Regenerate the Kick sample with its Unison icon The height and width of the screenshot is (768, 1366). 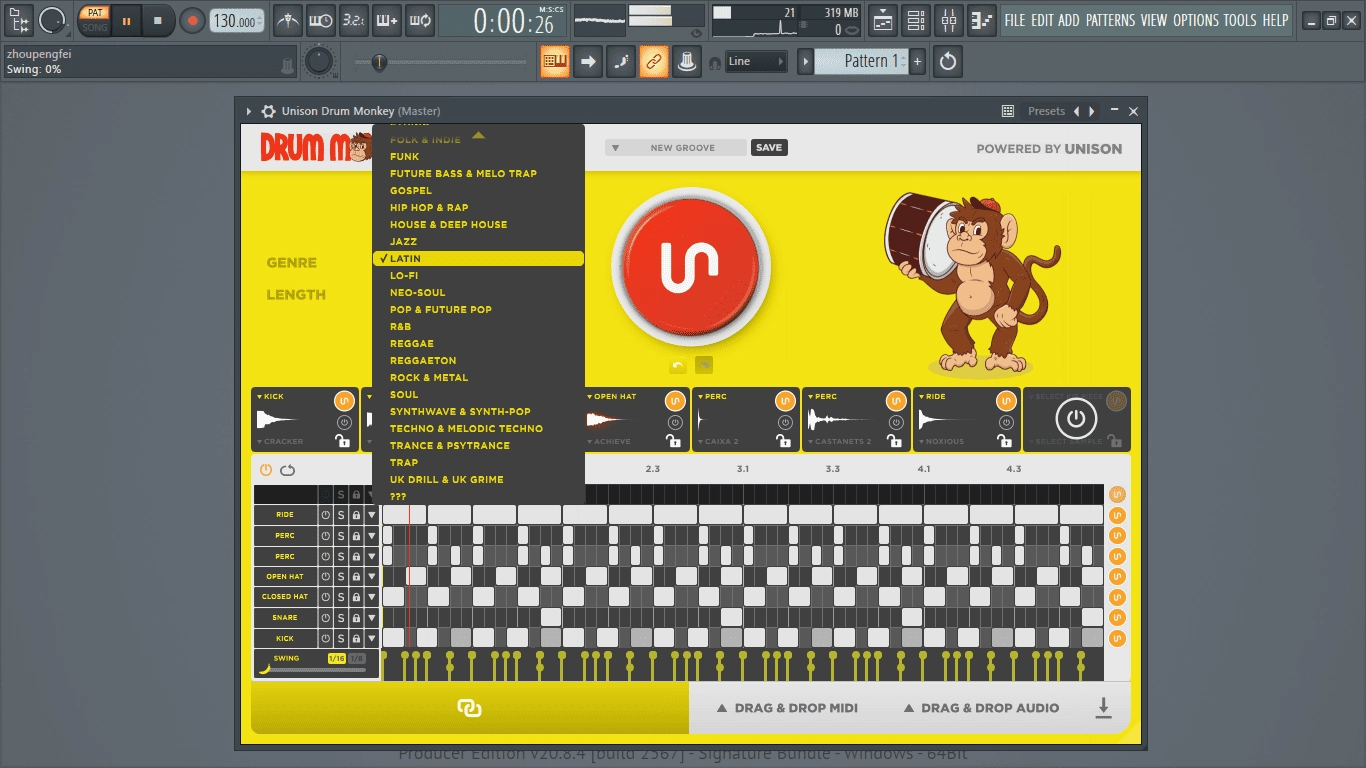pos(344,401)
